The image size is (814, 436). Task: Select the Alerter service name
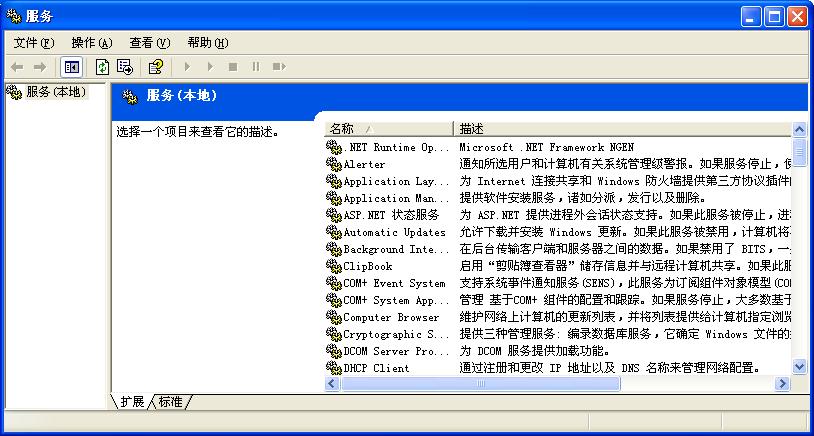(364, 164)
